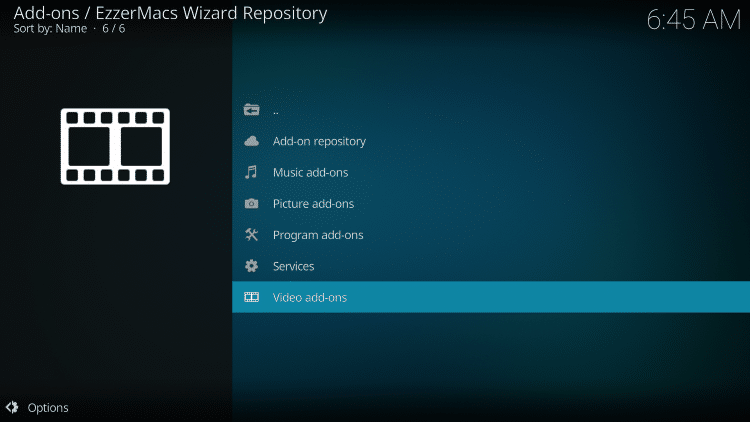Open the Music add-ons category
This screenshot has height=422, width=750.
coord(310,172)
